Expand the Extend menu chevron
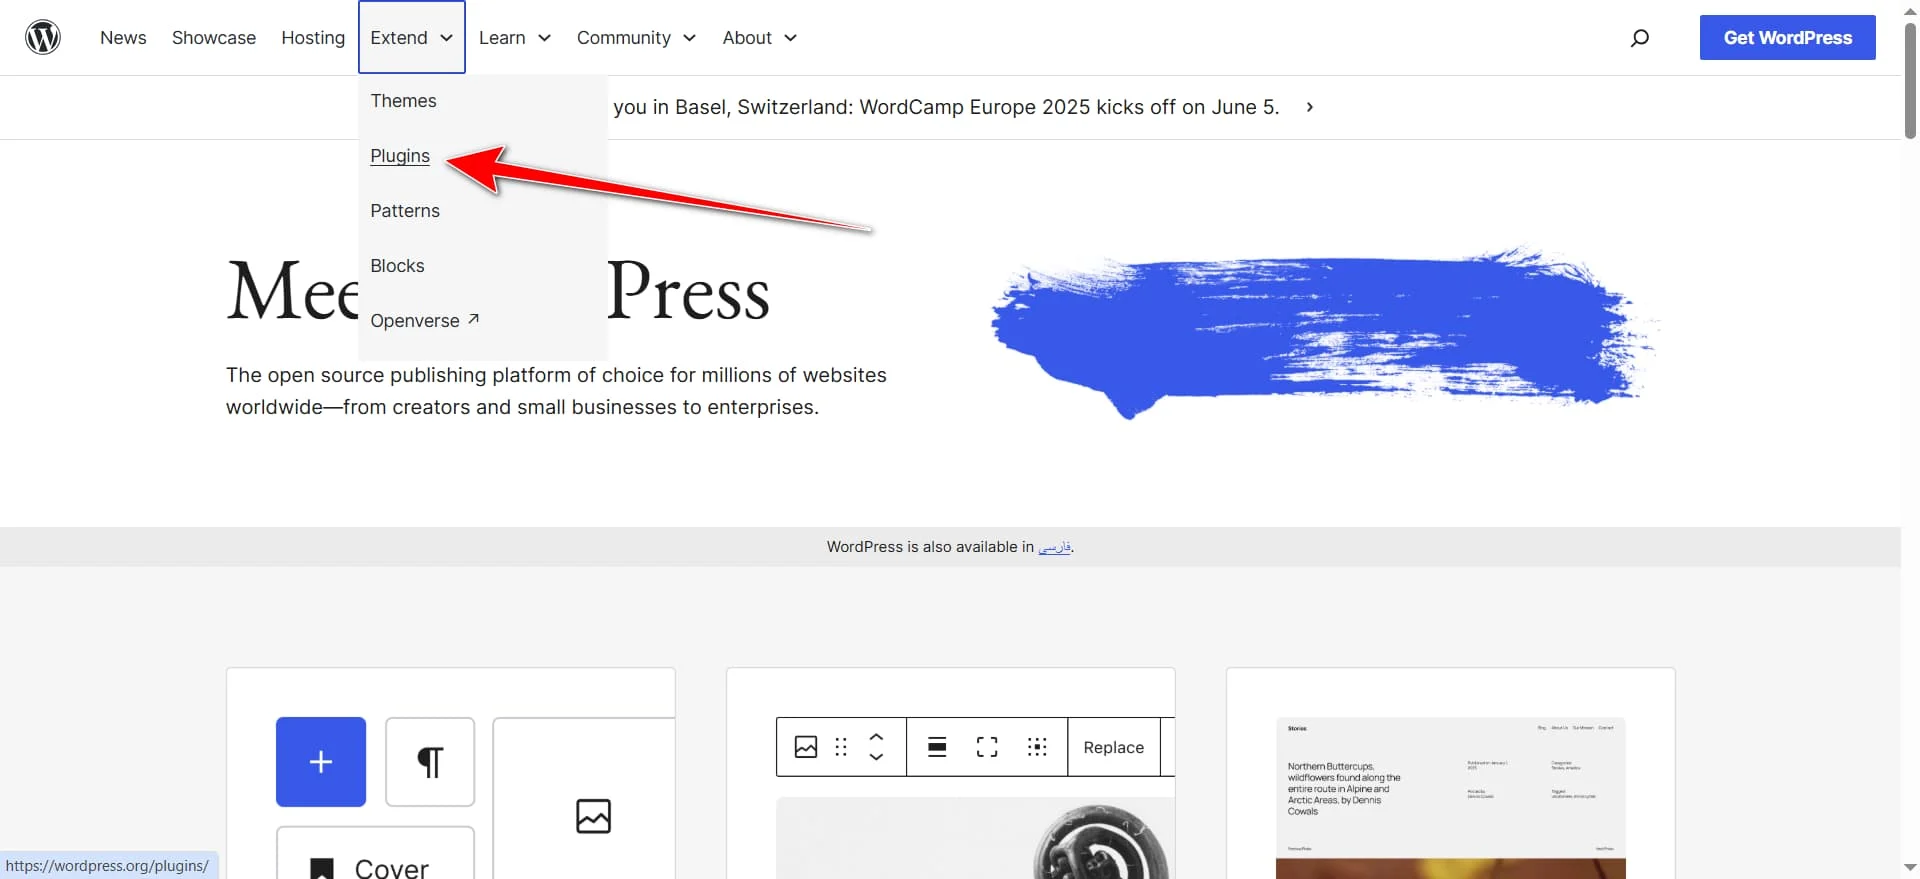 447,38
